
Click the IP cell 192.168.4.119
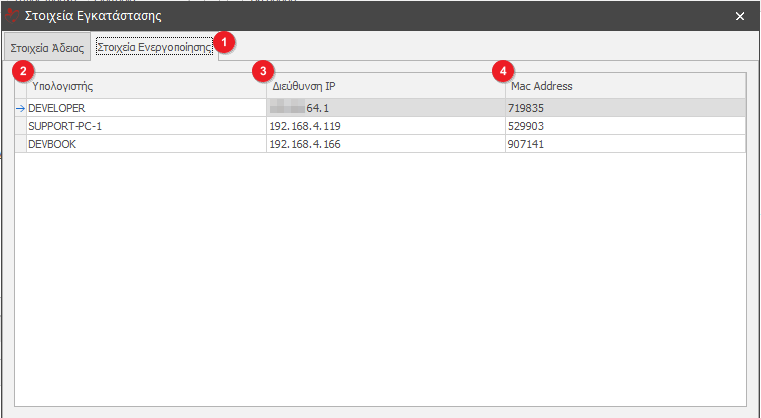pyautogui.click(x=385, y=127)
